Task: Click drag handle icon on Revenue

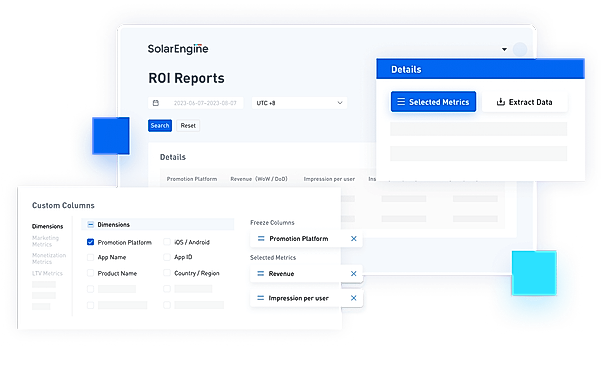Action: coord(261,273)
